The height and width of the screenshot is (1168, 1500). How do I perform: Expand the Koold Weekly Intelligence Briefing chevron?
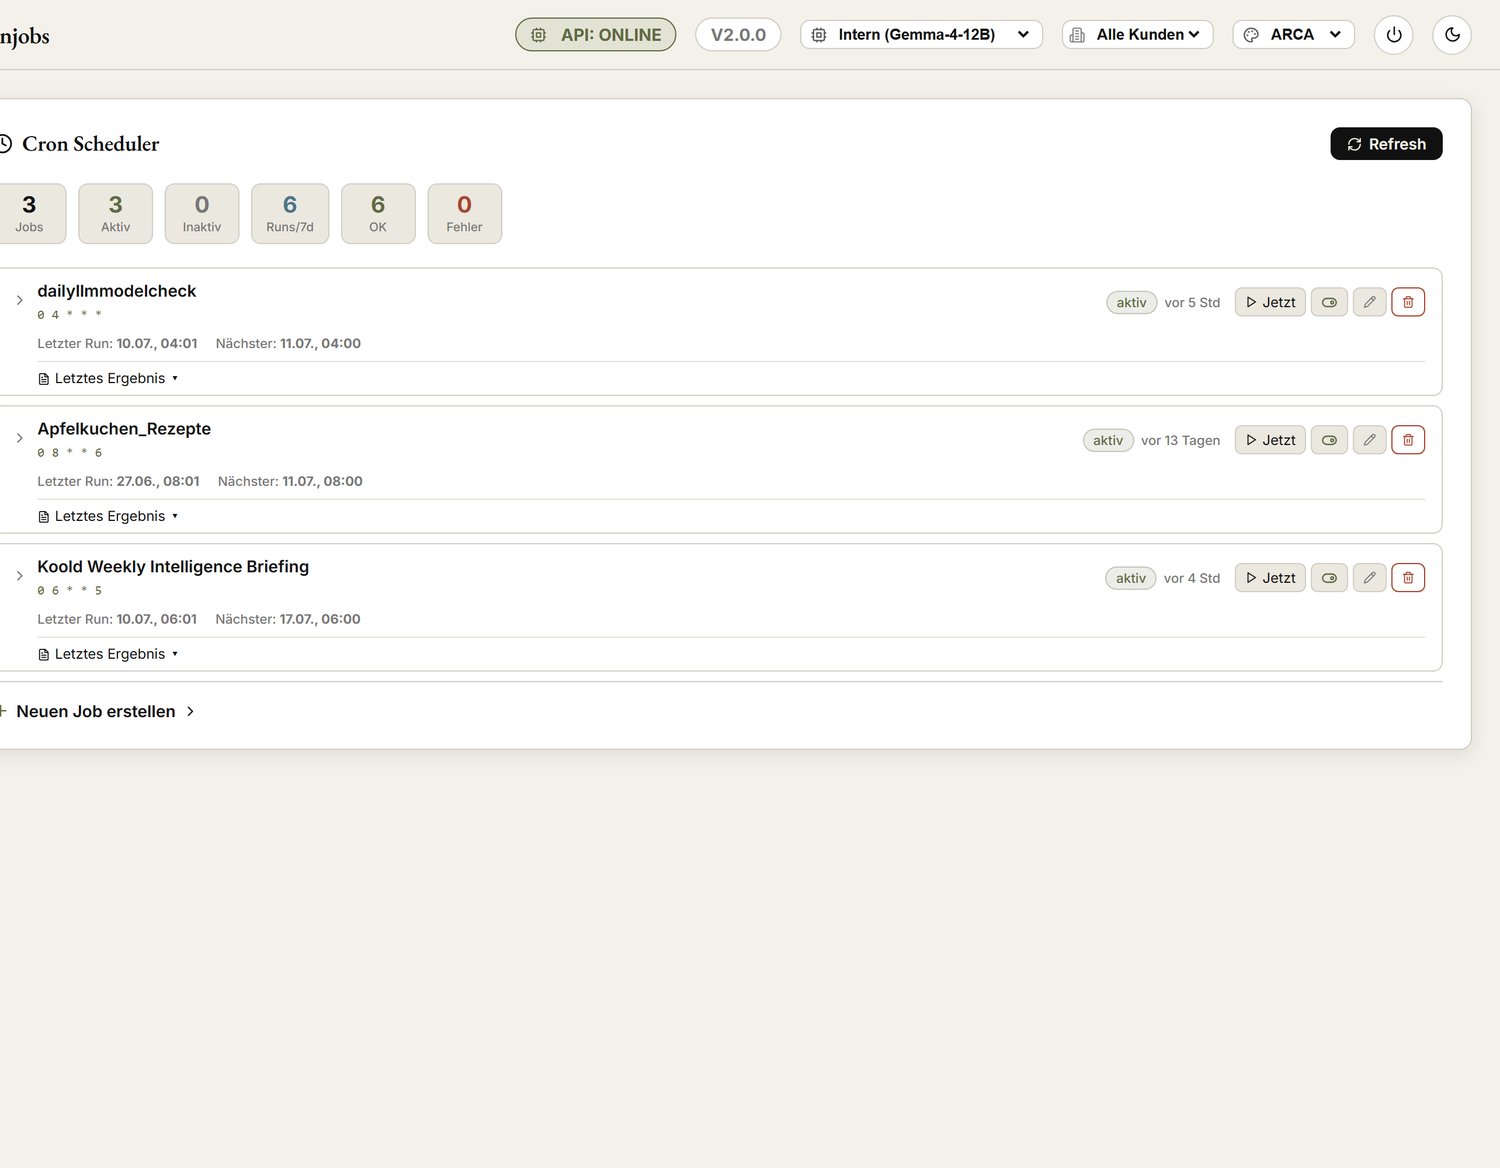[x=19, y=576]
